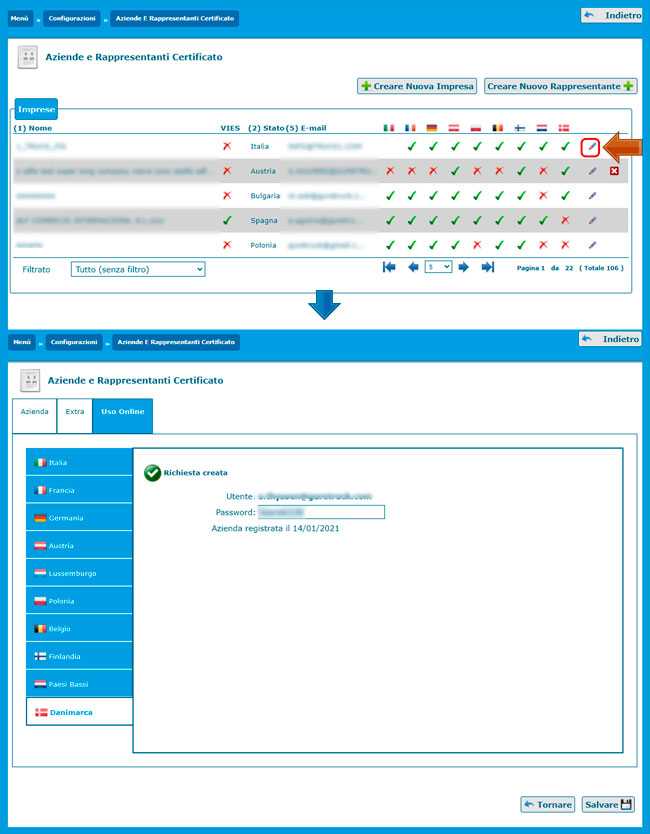Switch to the Extra tab
650x834 pixels.
[74, 415]
